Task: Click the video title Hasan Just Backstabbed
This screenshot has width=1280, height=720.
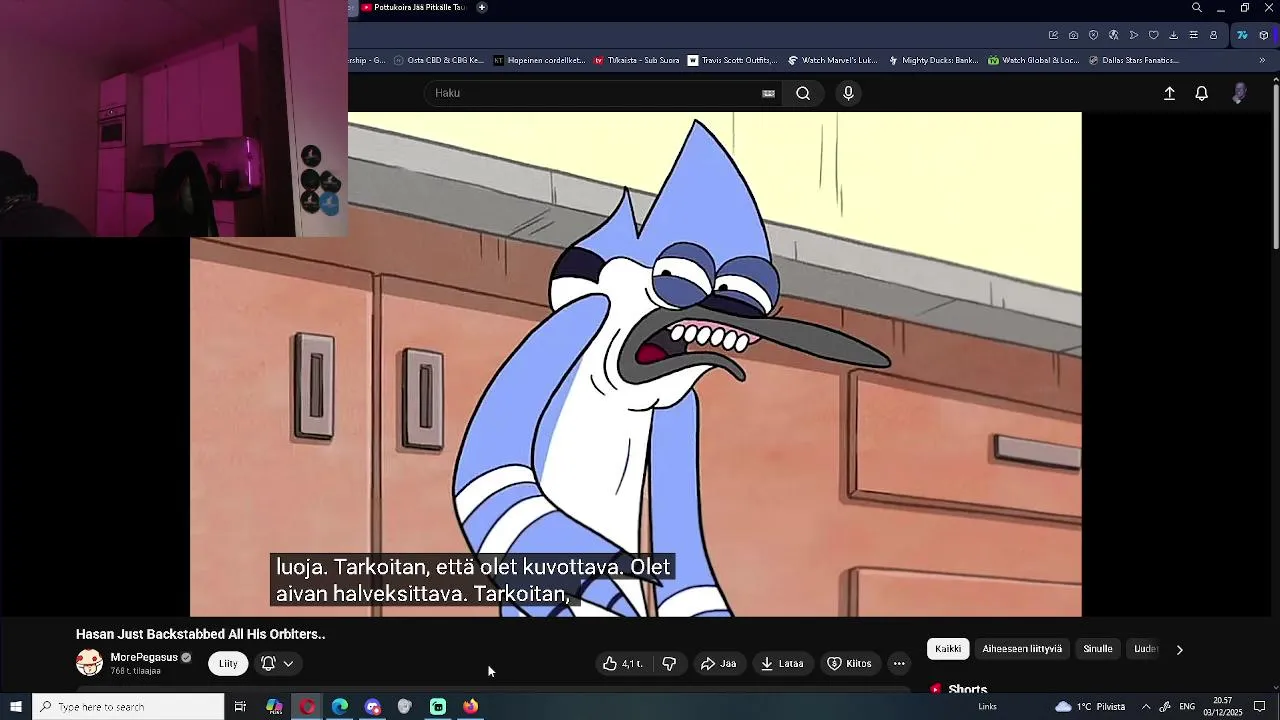Action: coord(200,634)
